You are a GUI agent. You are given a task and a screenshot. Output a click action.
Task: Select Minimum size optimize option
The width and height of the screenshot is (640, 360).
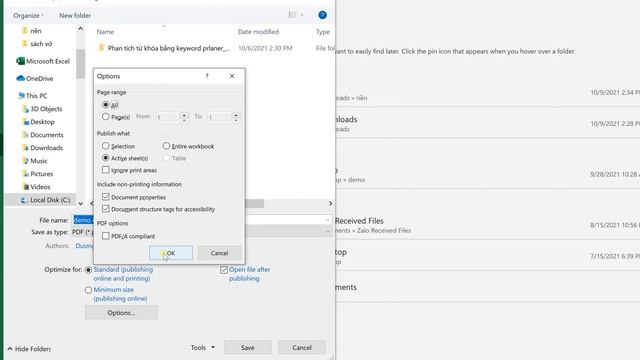(x=88, y=290)
